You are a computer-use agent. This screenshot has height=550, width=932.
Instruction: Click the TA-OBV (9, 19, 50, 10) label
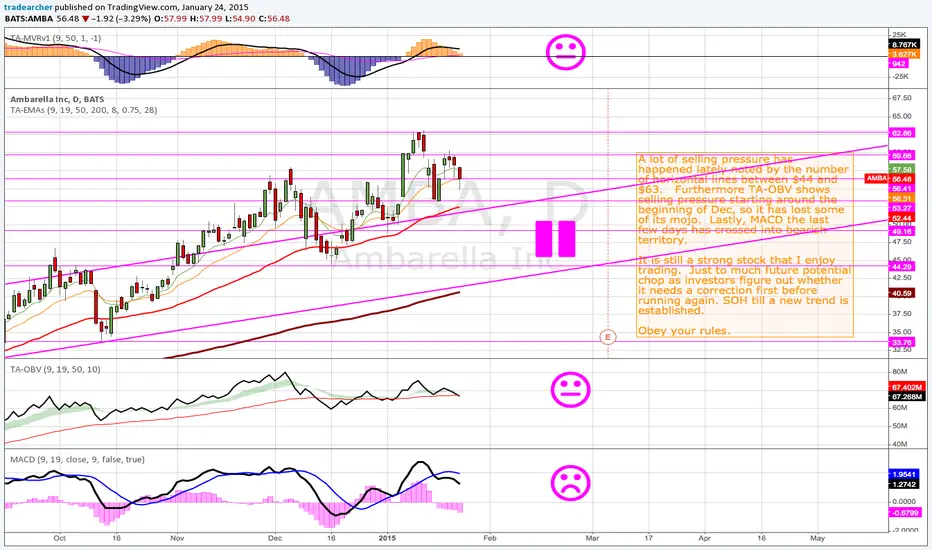point(55,369)
